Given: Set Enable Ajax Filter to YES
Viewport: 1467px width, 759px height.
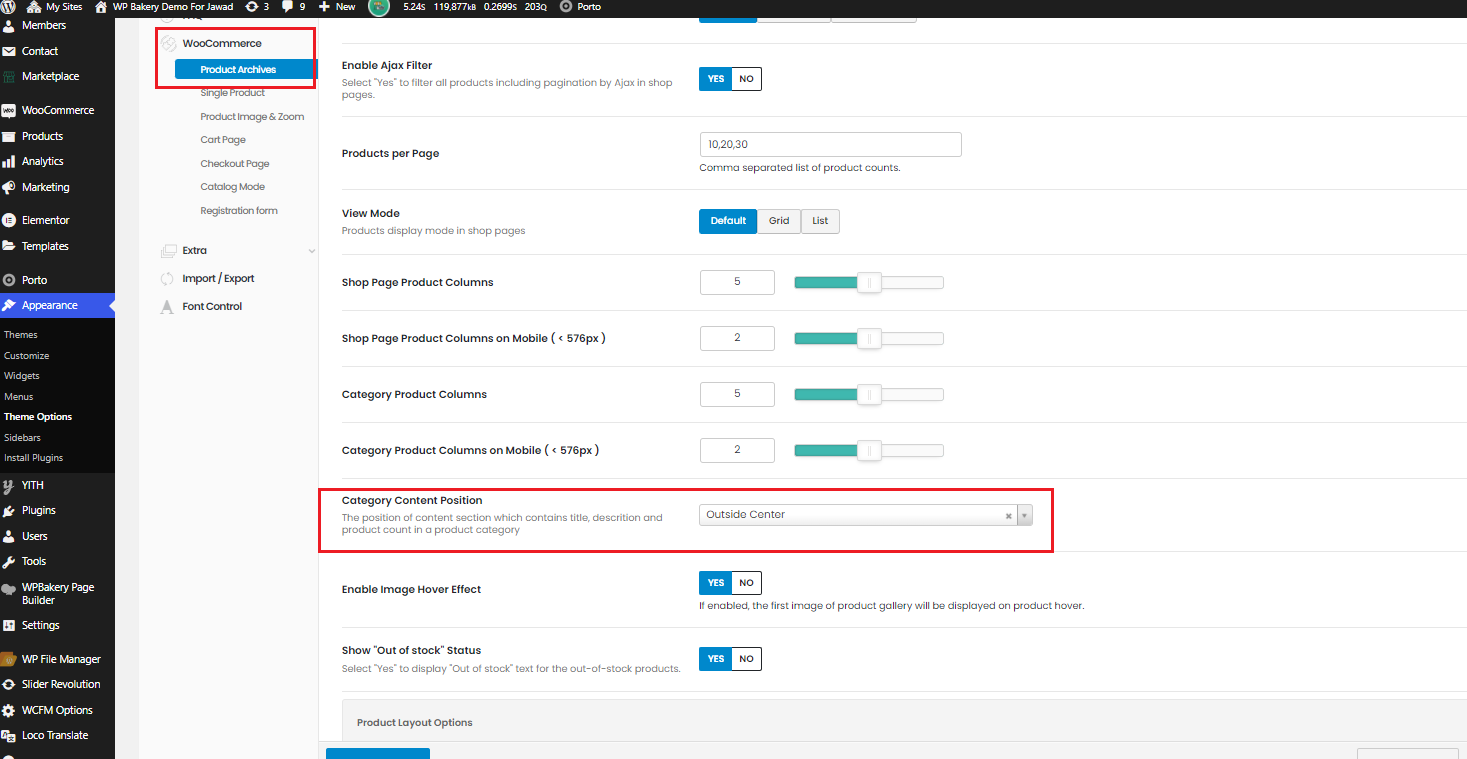Looking at the screenshot, I should [x=715, y=79].
